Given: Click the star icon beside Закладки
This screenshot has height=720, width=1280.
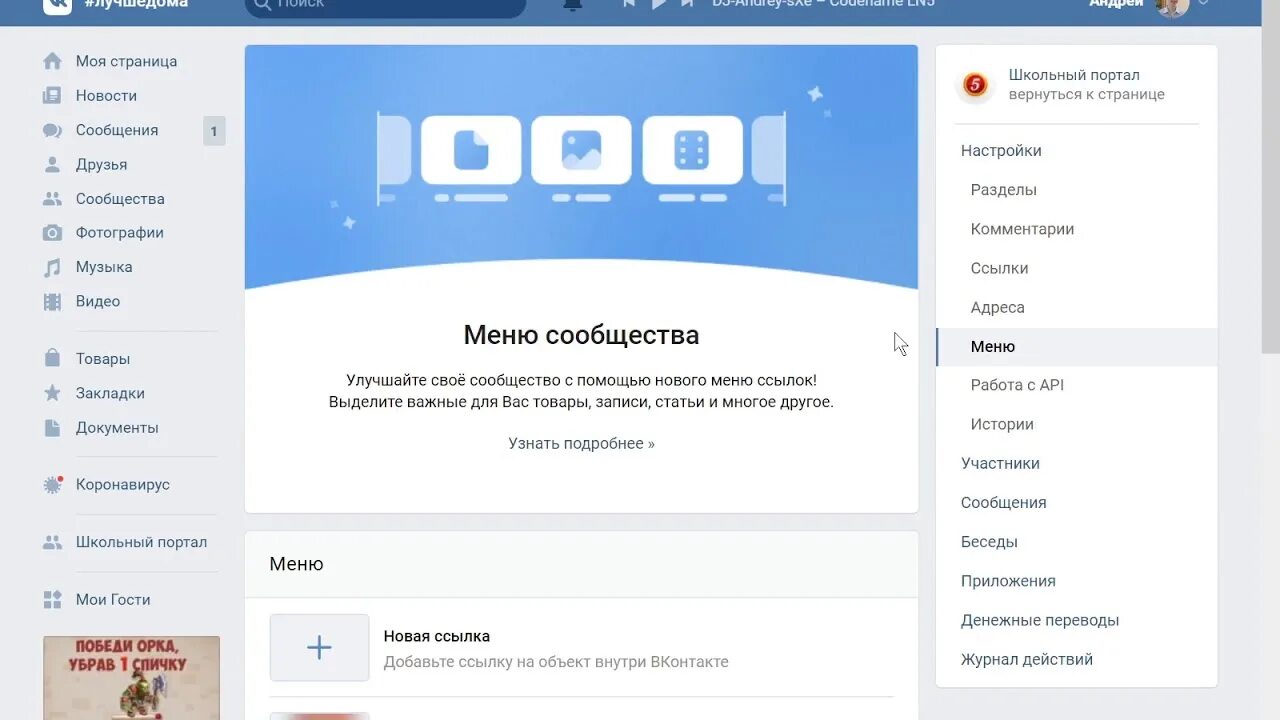Looking at the screenshot, I should [52, 393].
